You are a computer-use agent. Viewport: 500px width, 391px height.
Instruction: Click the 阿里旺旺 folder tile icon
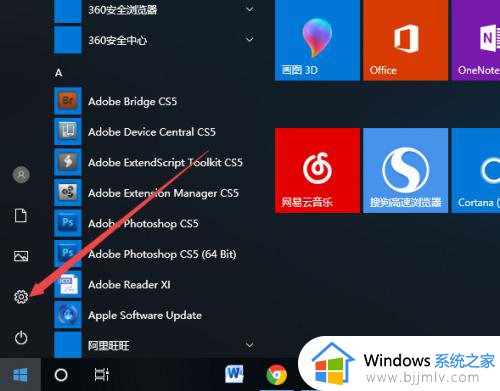point(68,345)
